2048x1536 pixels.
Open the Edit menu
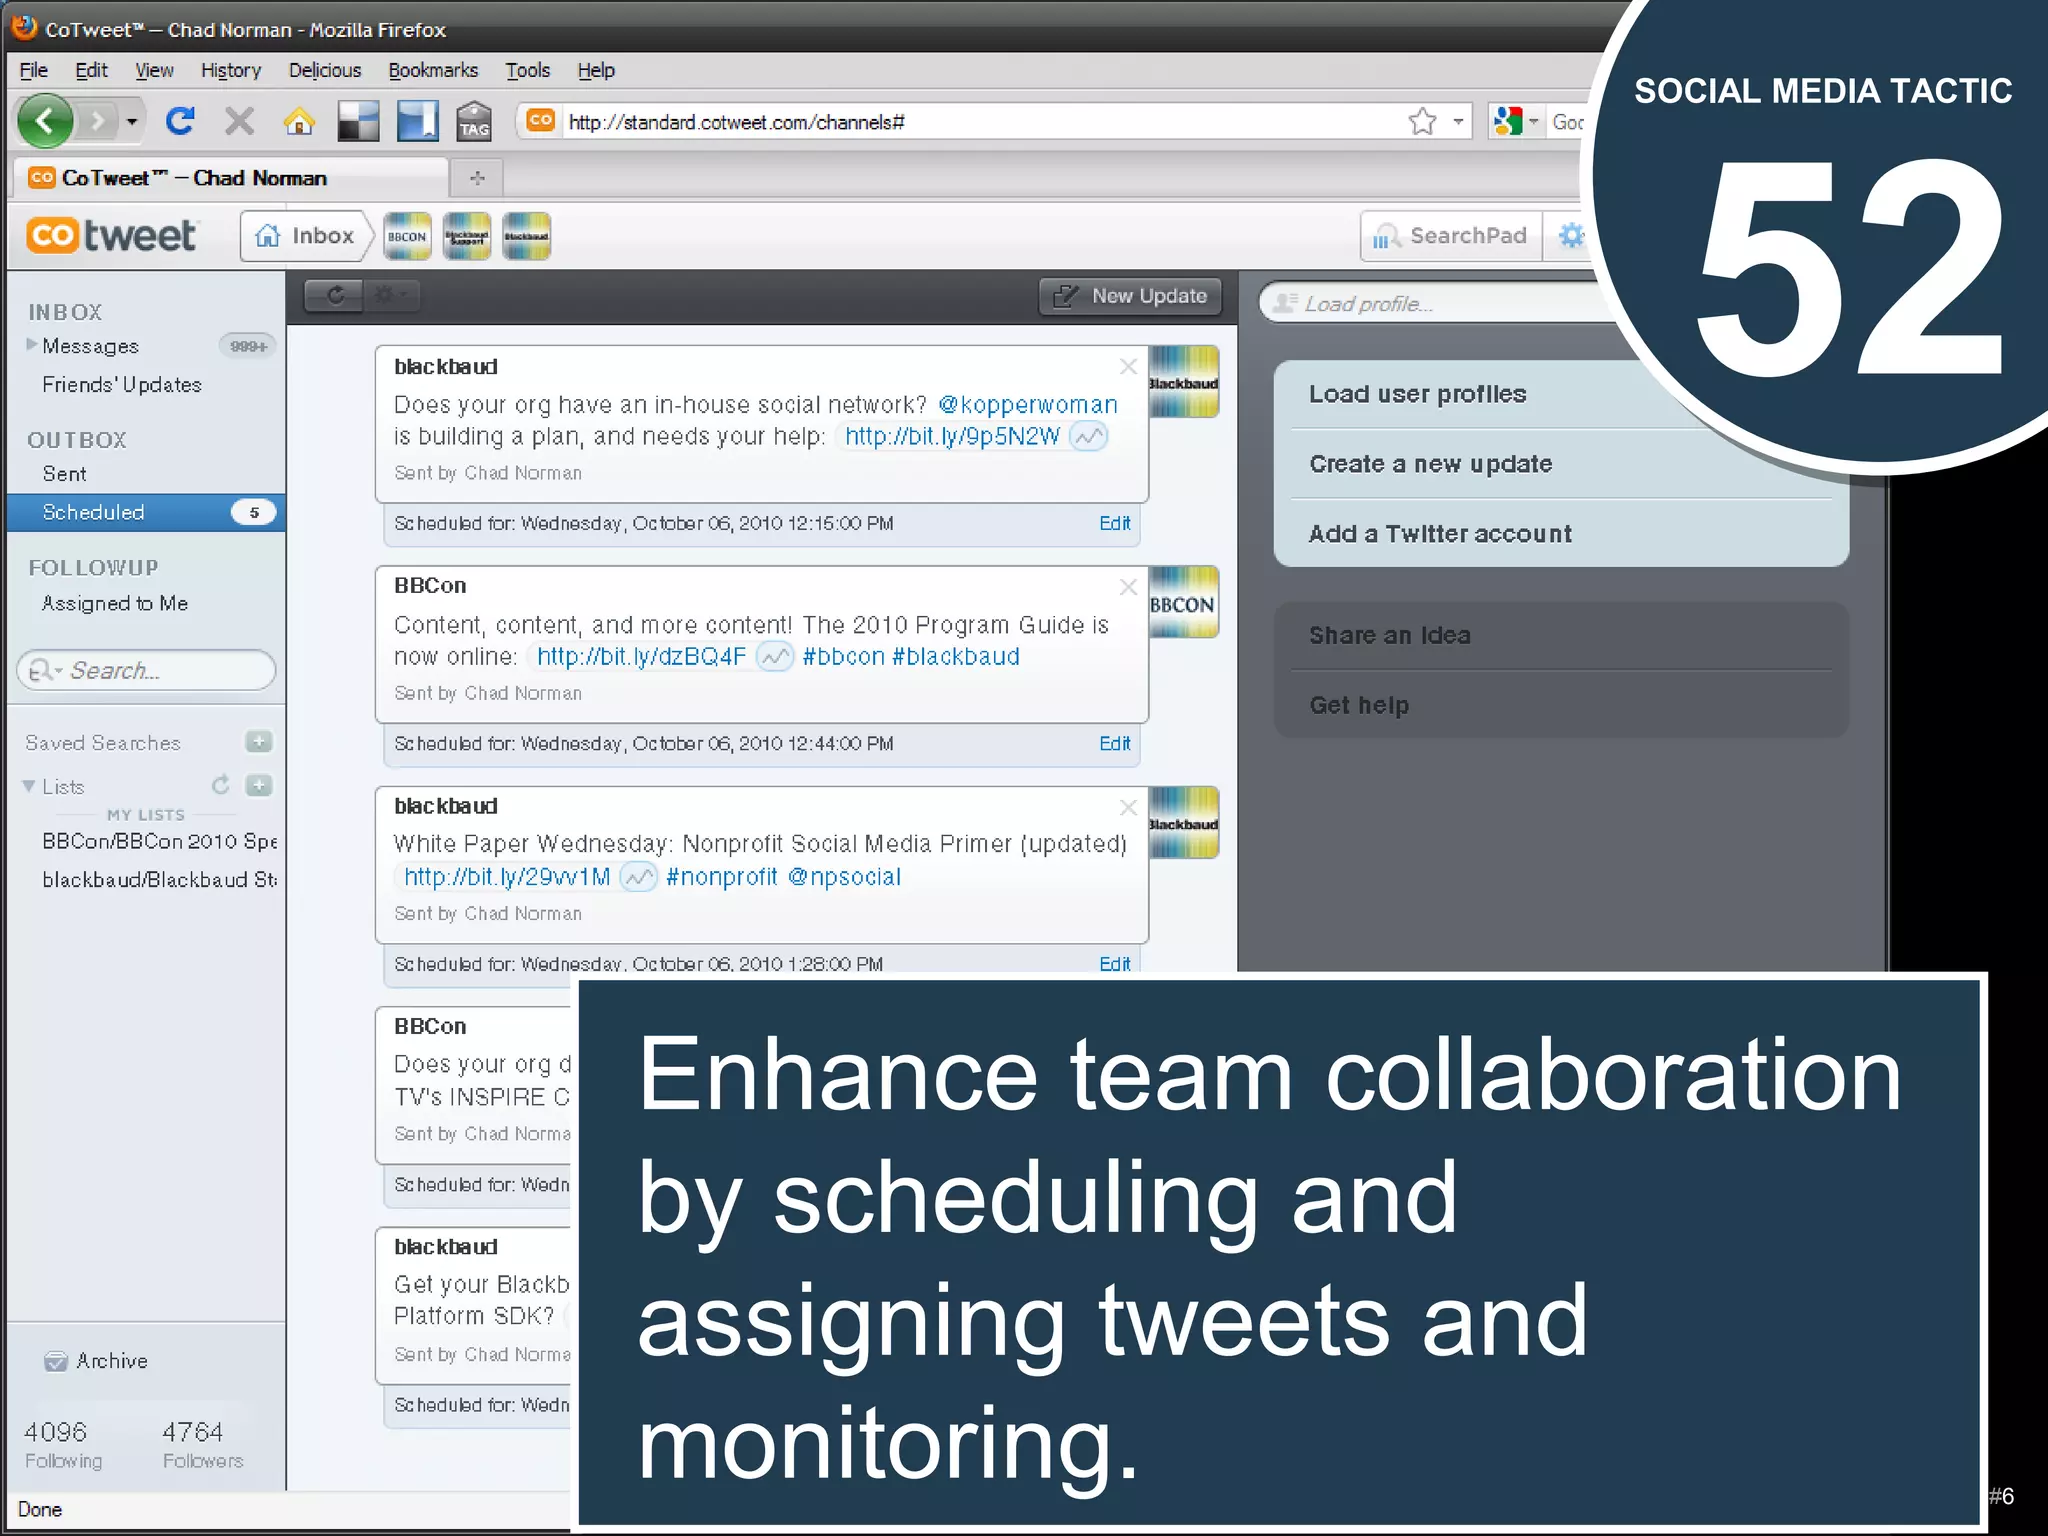(x=91, y=70)
